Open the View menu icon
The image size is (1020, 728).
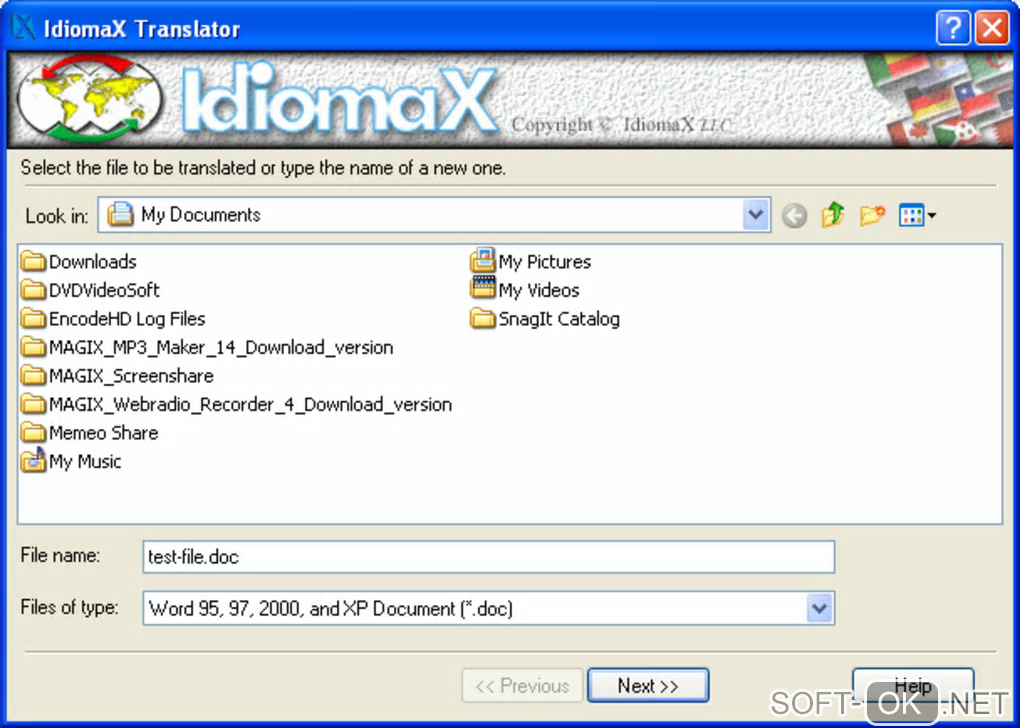pyautogui.click(x=917, y=215)
